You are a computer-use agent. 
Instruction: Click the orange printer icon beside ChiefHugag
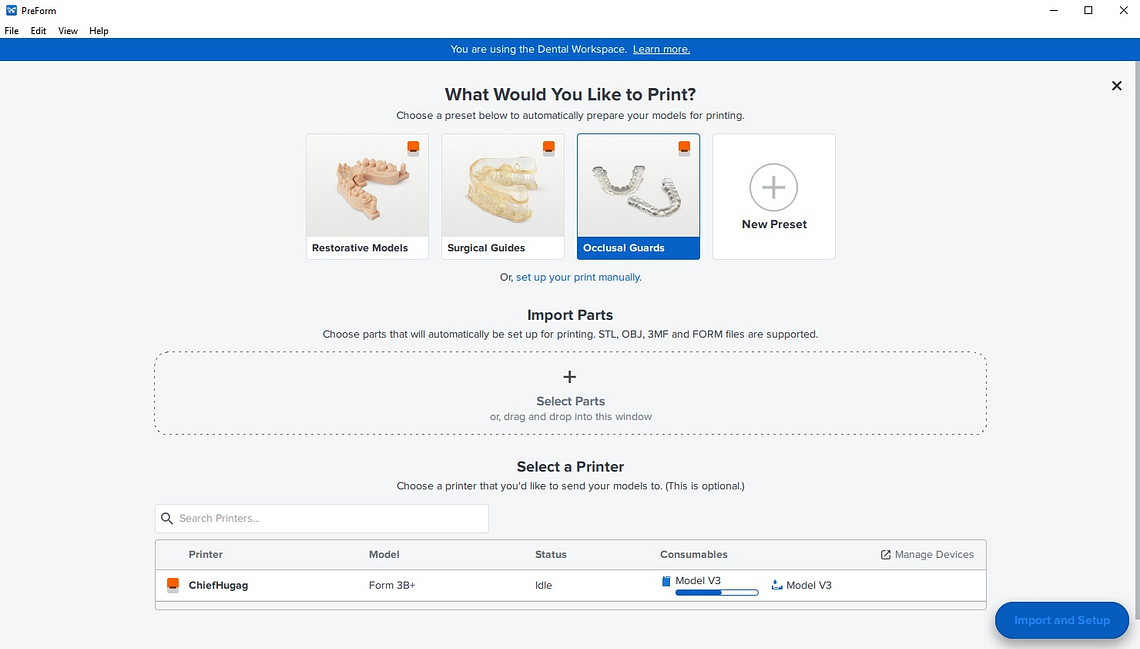172,585
